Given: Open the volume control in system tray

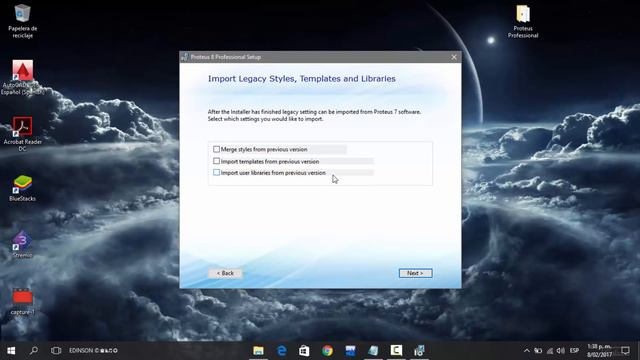Looking at the screenshot, I should coord(561,351).
